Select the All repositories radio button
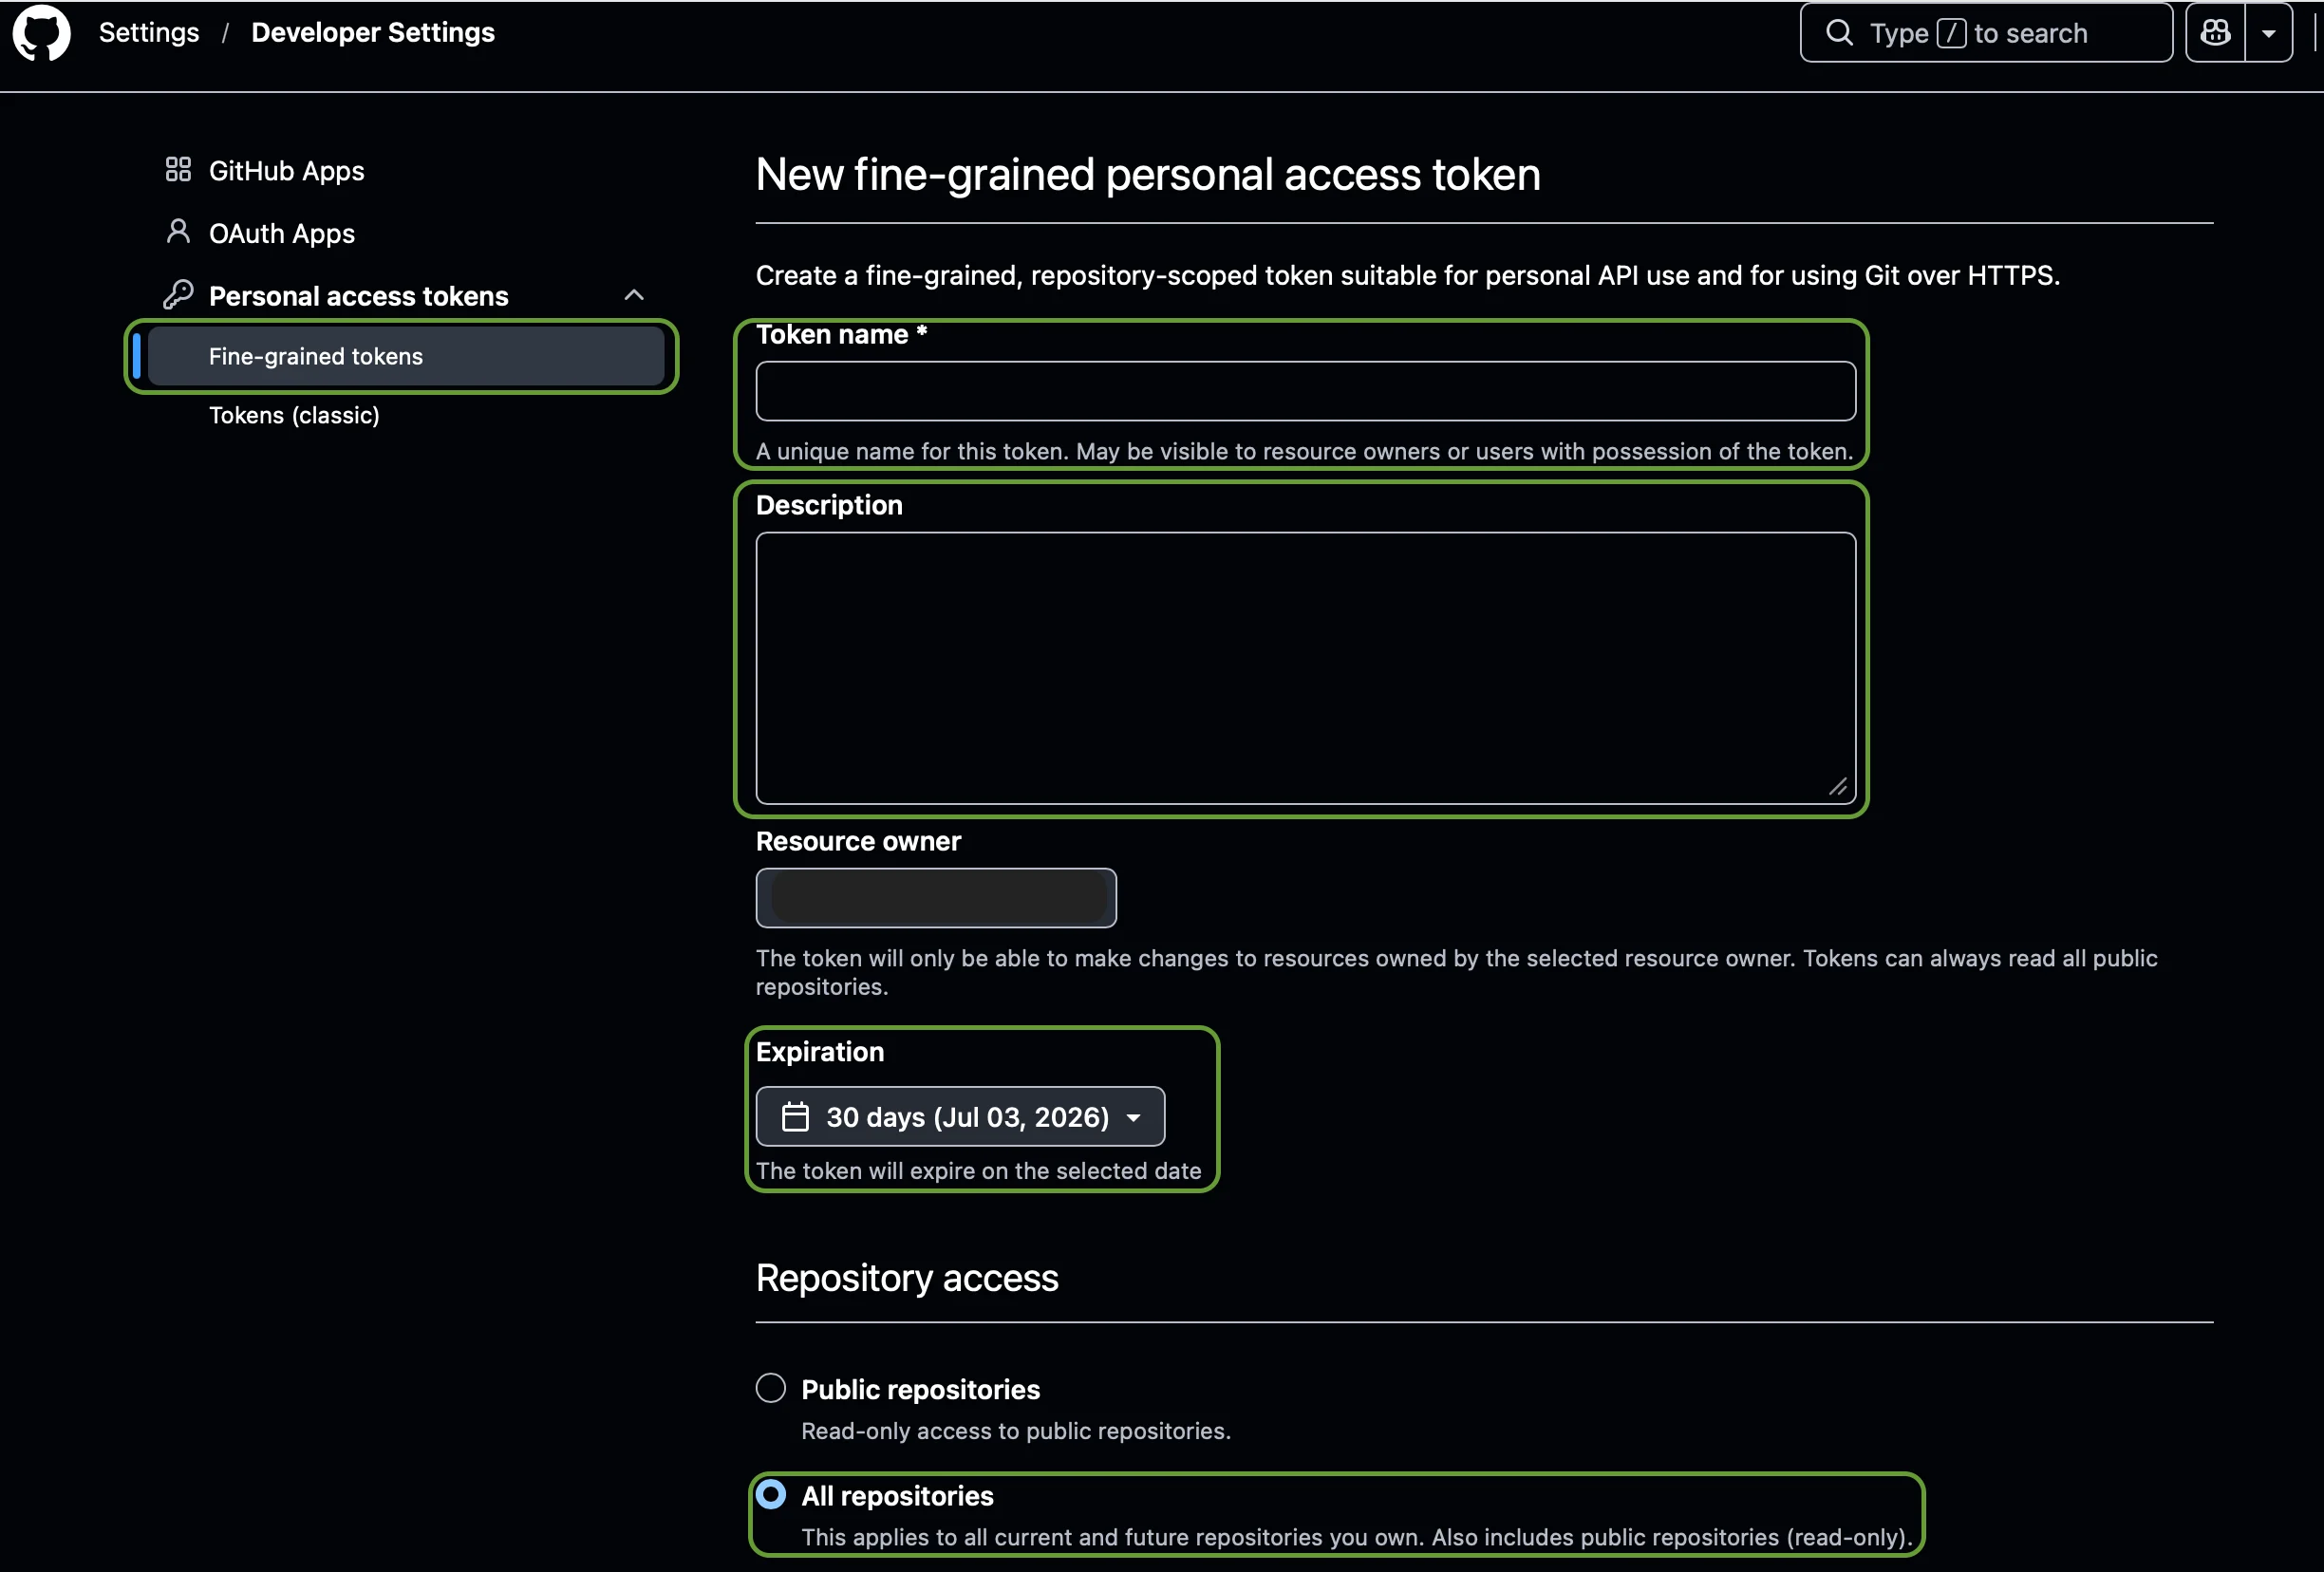The image size is (2324, 1572). (x=771, y=1494)
